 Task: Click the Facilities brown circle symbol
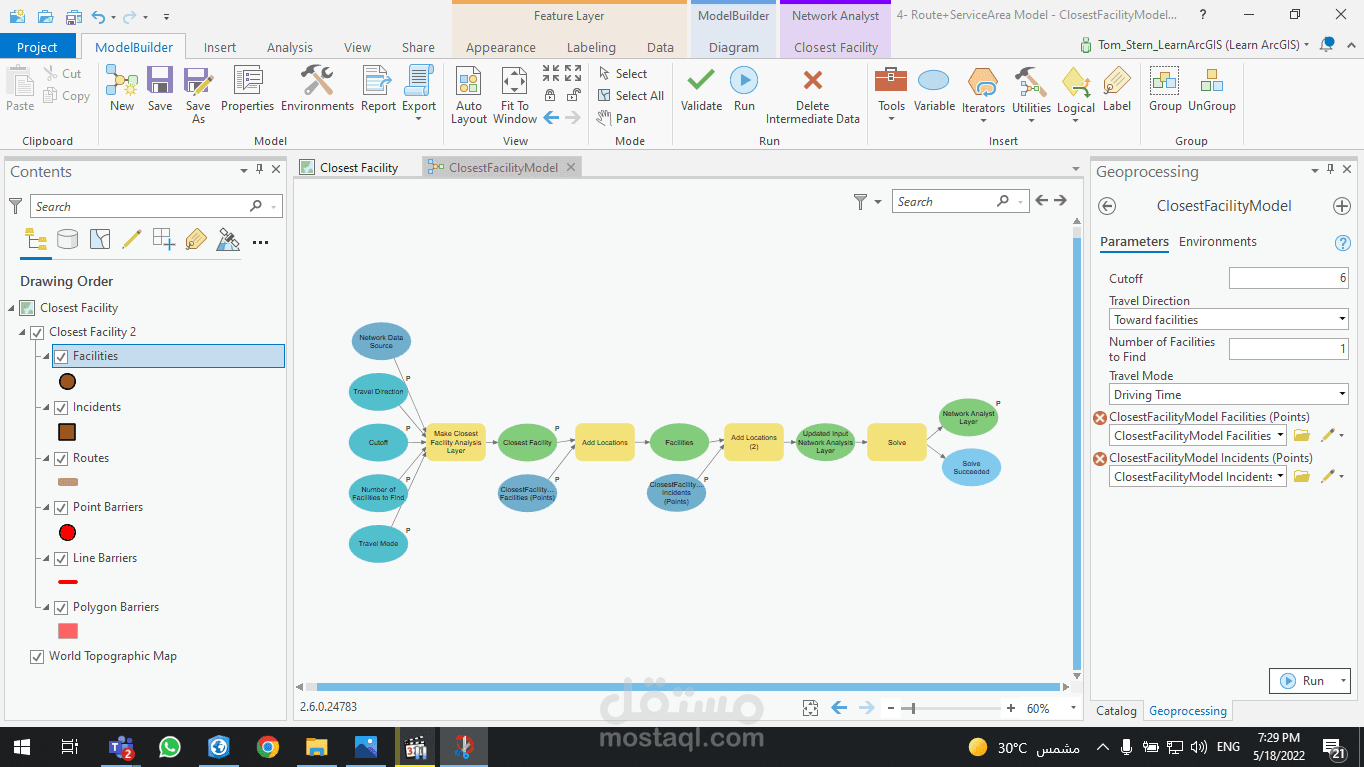click(68, 381)
